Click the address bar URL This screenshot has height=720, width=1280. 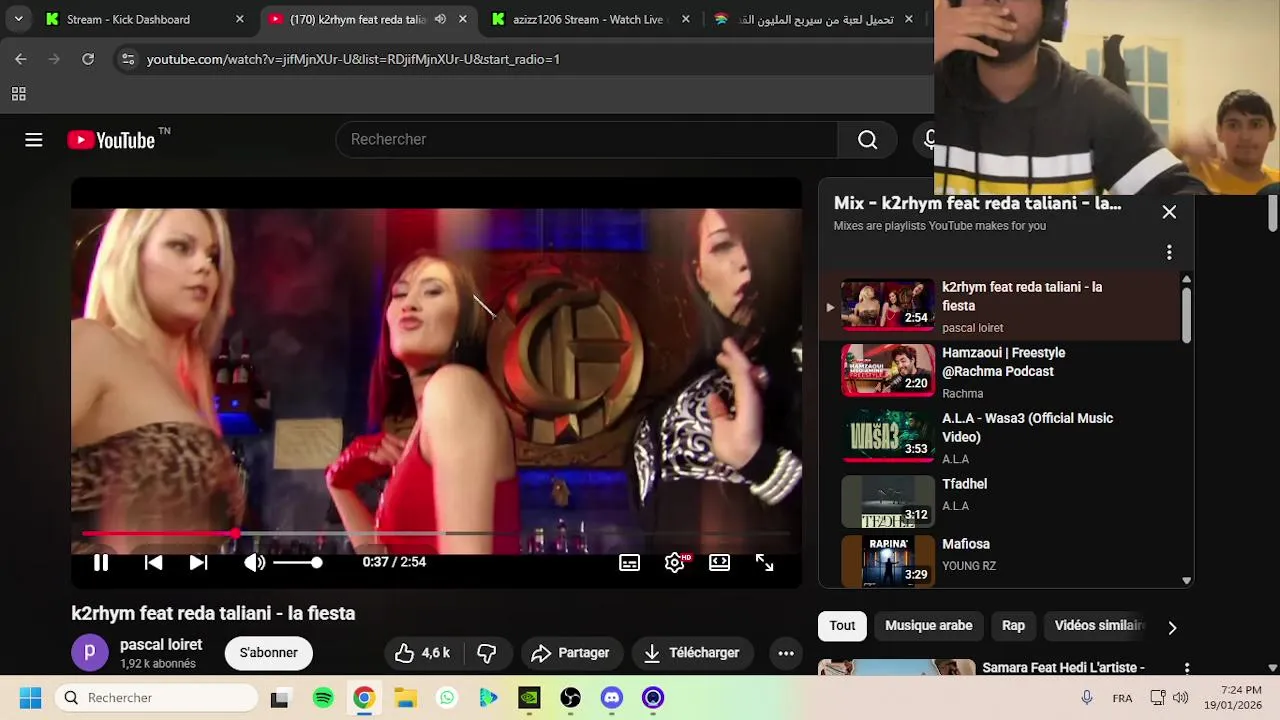pos(353,59)
